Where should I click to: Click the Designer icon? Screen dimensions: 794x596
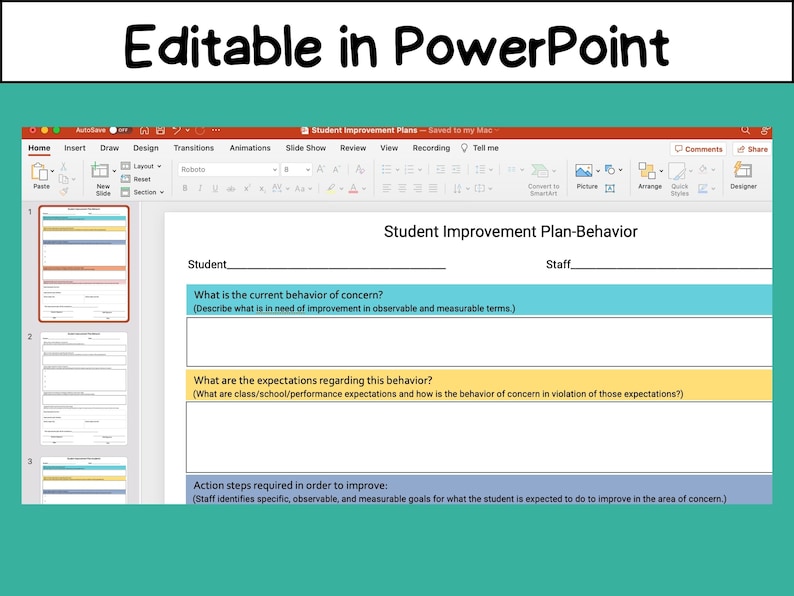pyautogui.click(x=743, y=170)
